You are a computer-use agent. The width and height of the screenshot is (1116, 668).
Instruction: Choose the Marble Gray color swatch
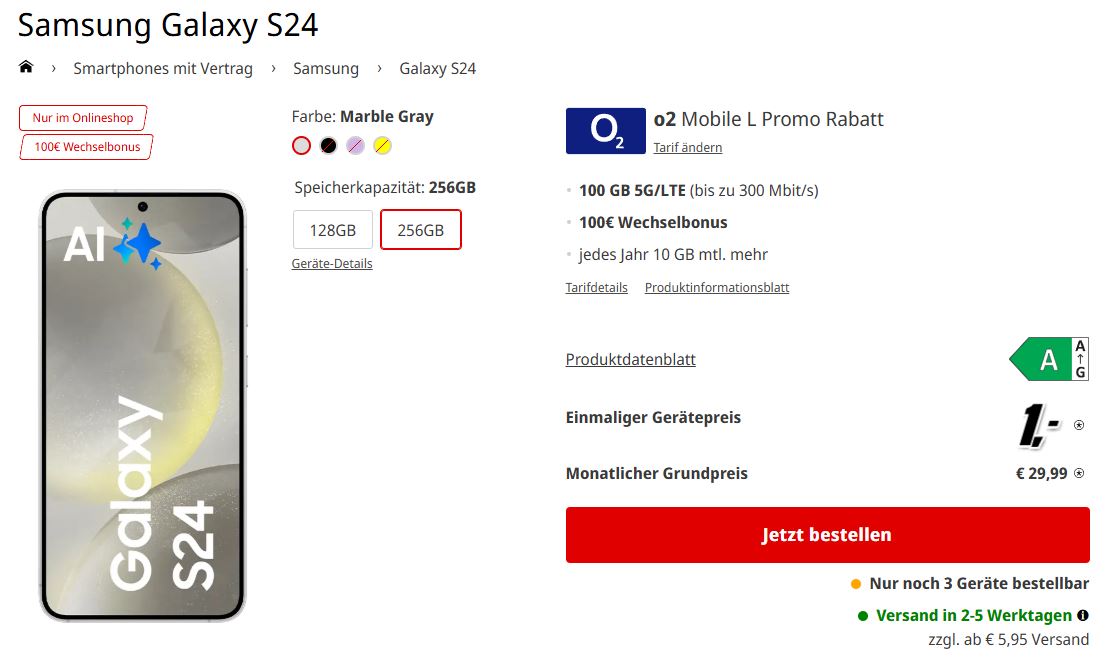[301, 146]
